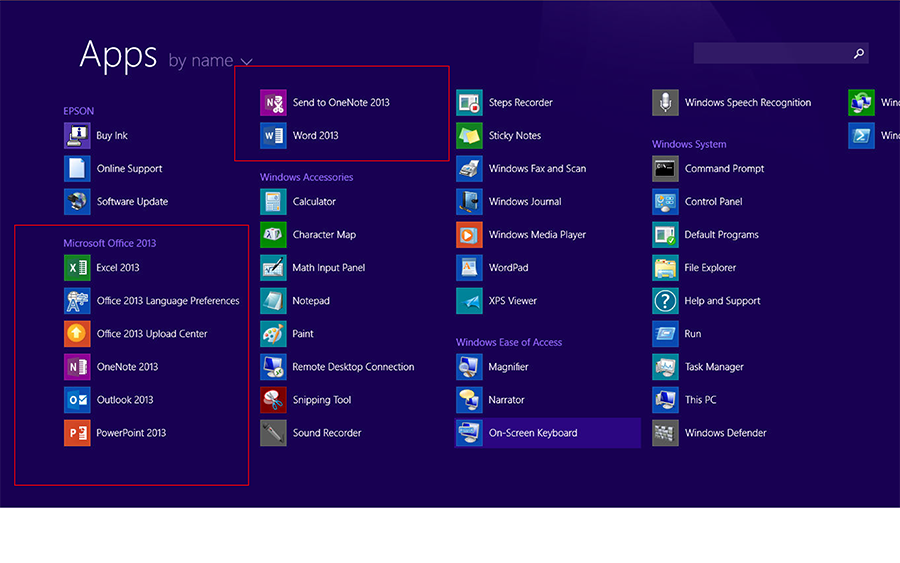
Task: Open the WordPad icon
Action: pos(470,267)
